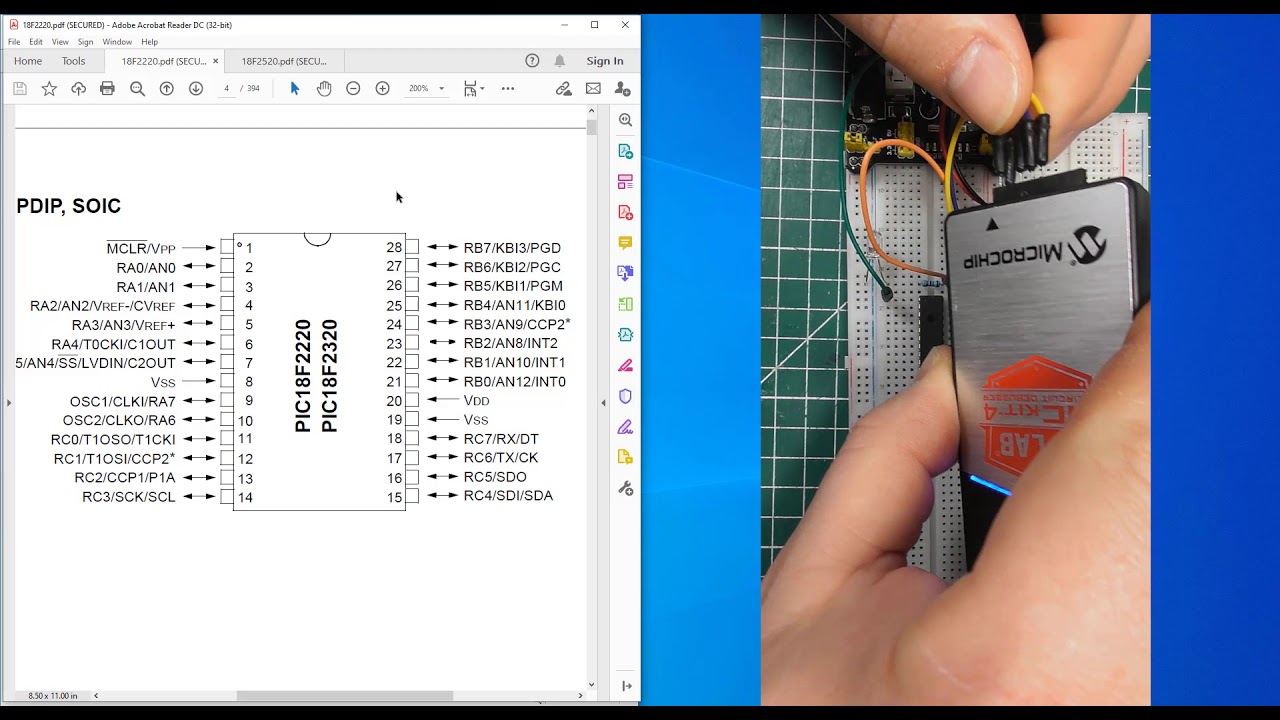This screenshot has width=1280, height=720.
Task: Open the pink Redact tool in sidebar
Action: tap(625, 365)
